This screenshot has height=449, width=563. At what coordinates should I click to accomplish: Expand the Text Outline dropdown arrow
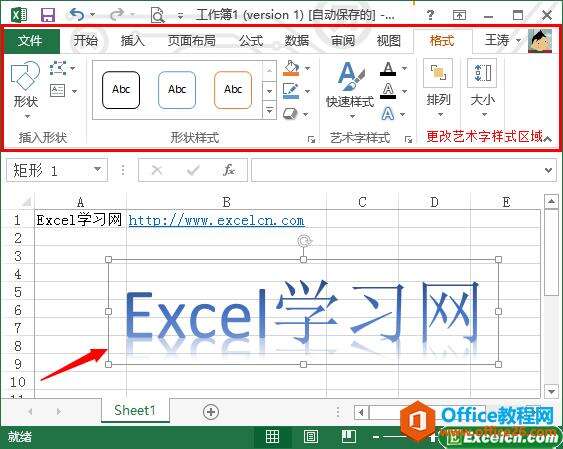404,91
